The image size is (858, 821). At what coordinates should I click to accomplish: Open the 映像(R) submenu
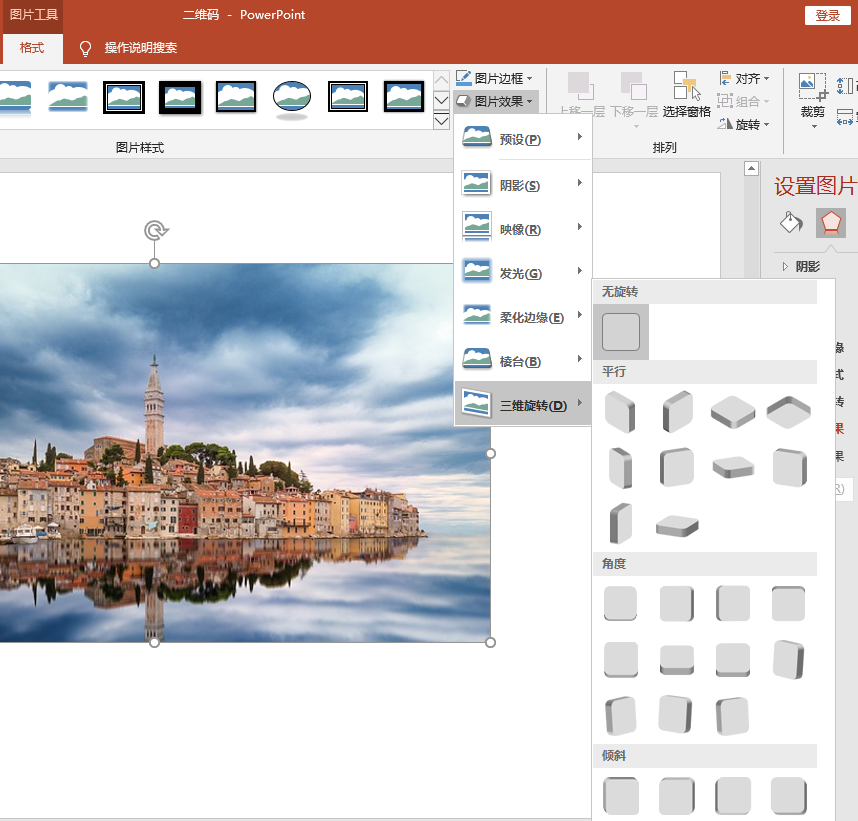point(523,229)
